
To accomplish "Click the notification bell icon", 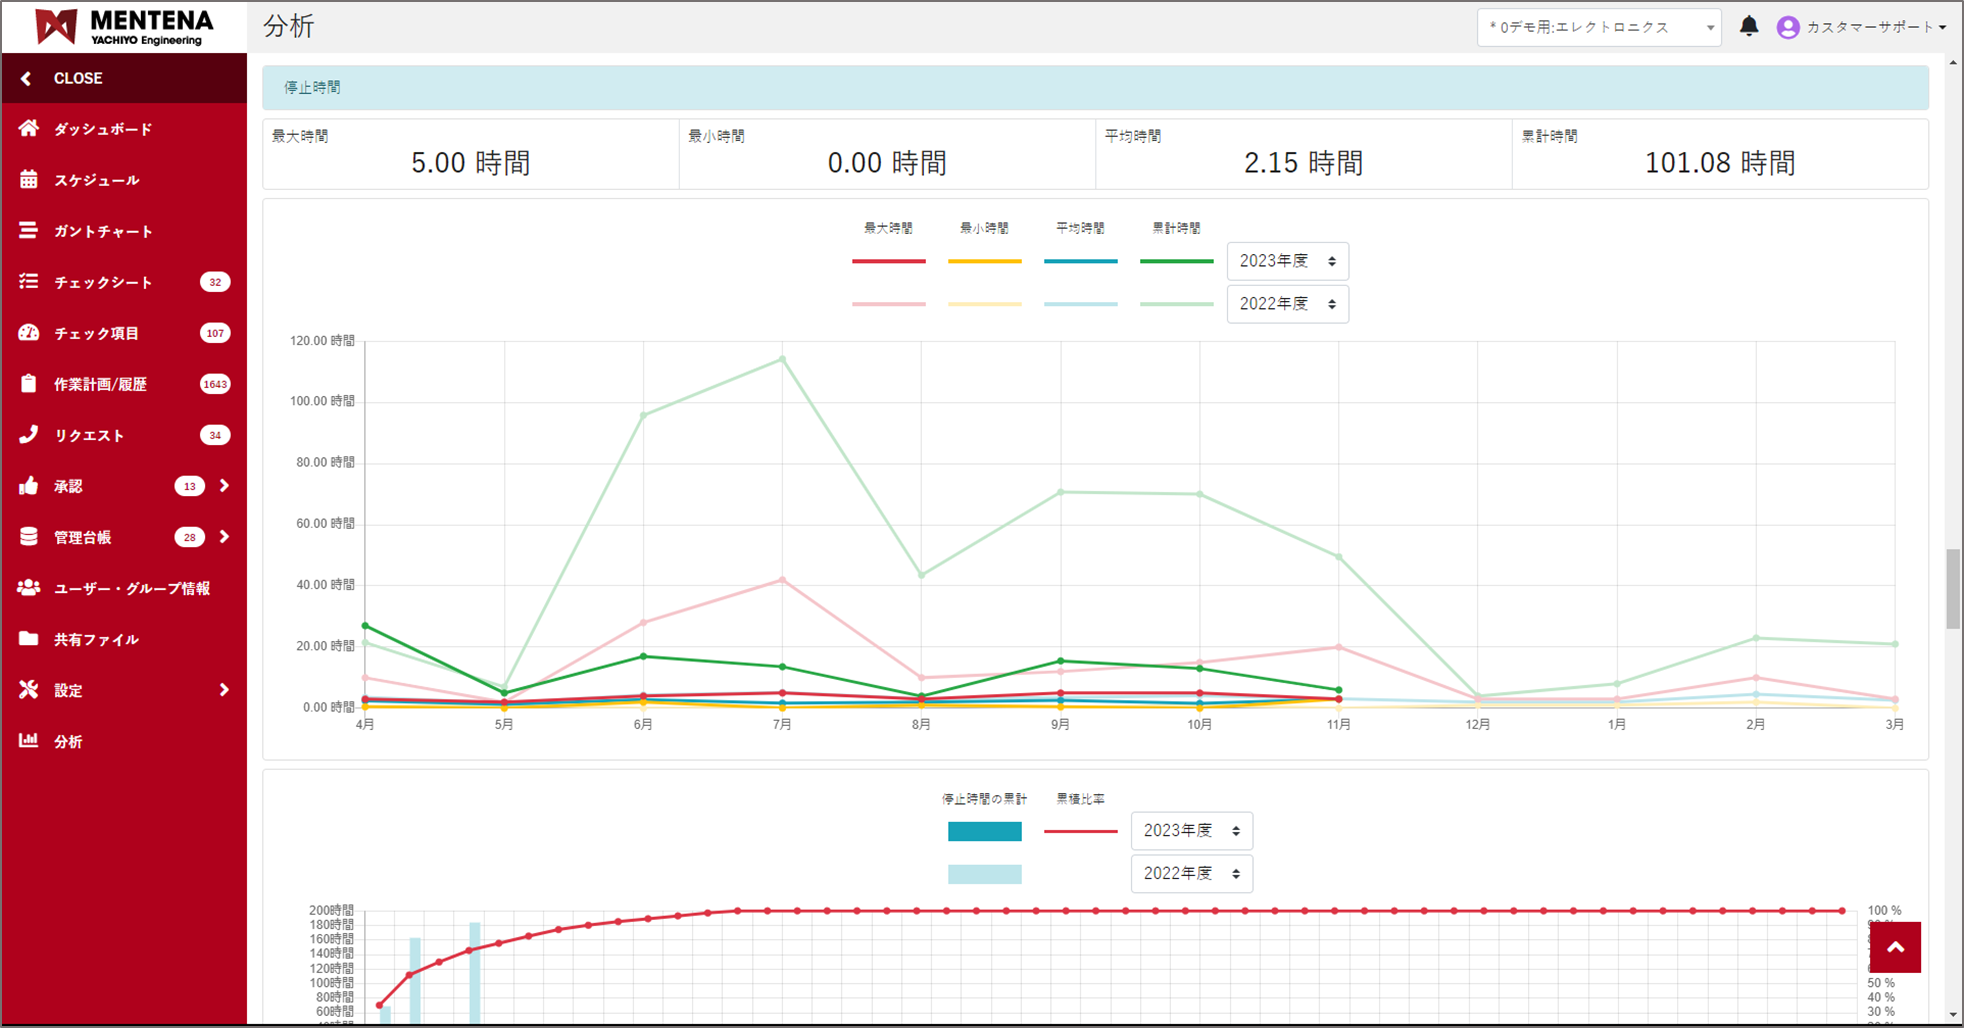I will click(1748, 27).
